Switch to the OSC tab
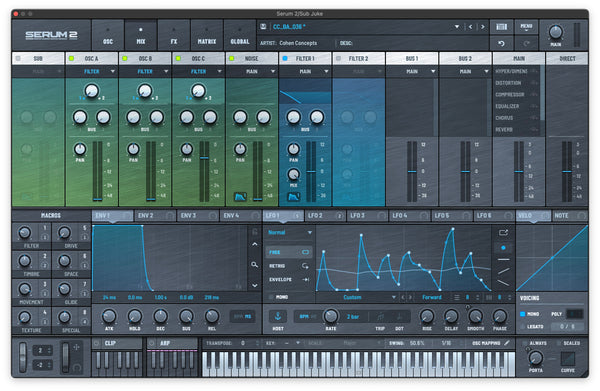 108,35
